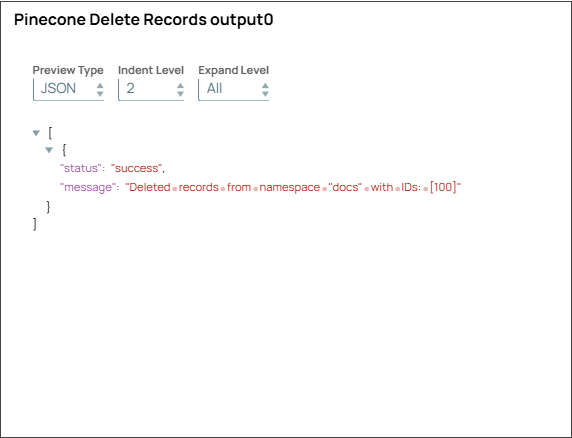The width and height of the screenshot is (572, 438).
Task: Open the Expand Level dropdown showing All
Action: pos(233,89)
